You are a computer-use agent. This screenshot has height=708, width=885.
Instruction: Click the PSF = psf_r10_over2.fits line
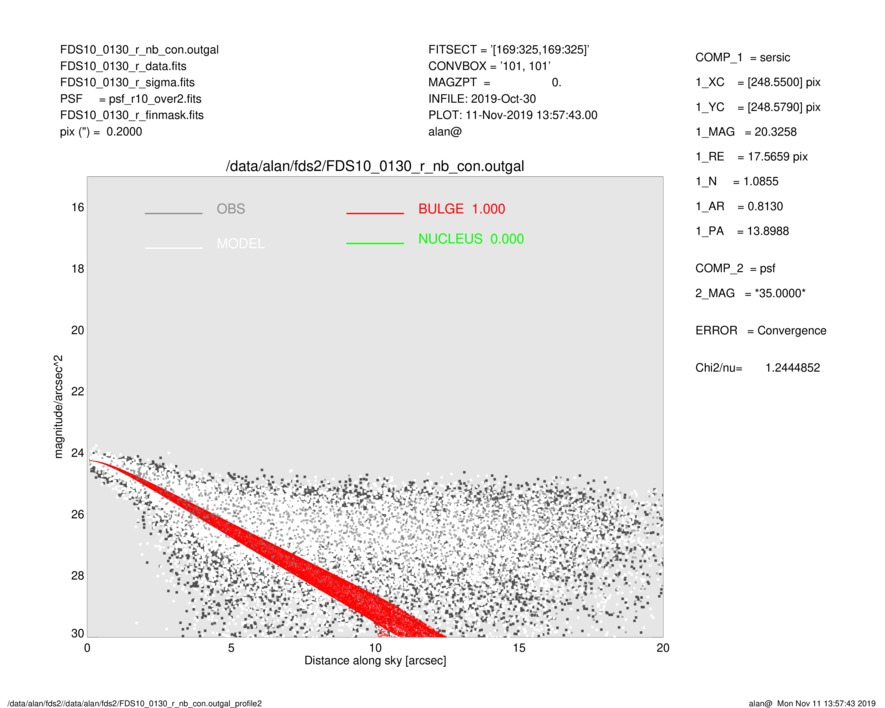click(130, 99)
